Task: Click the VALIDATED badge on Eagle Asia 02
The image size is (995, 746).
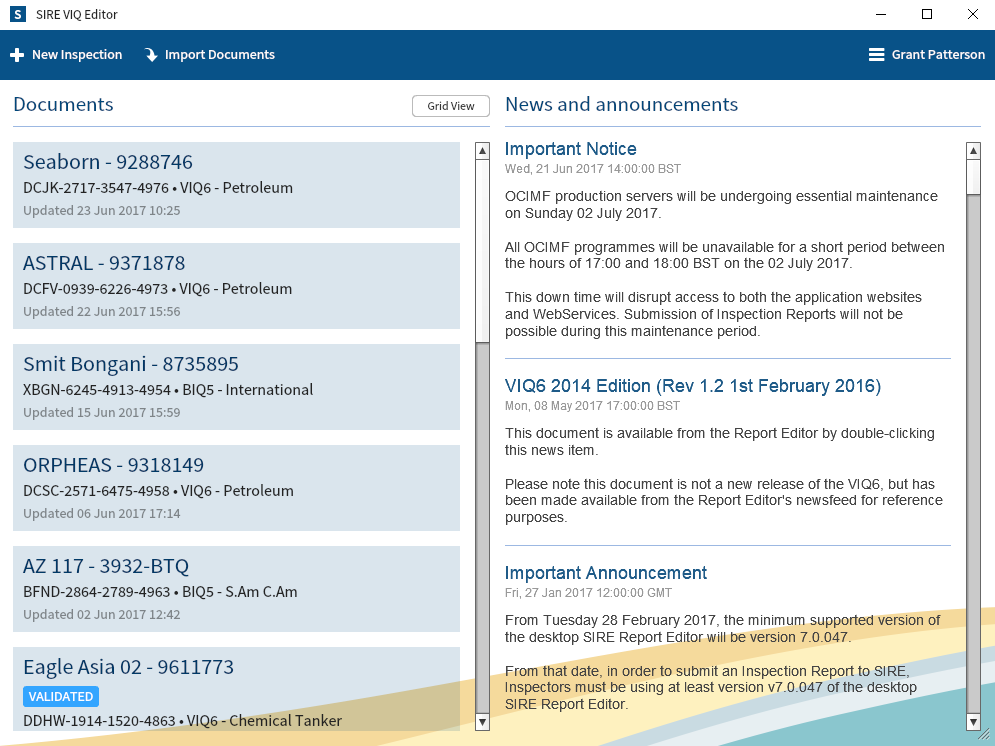Action: tap(61, 697)
